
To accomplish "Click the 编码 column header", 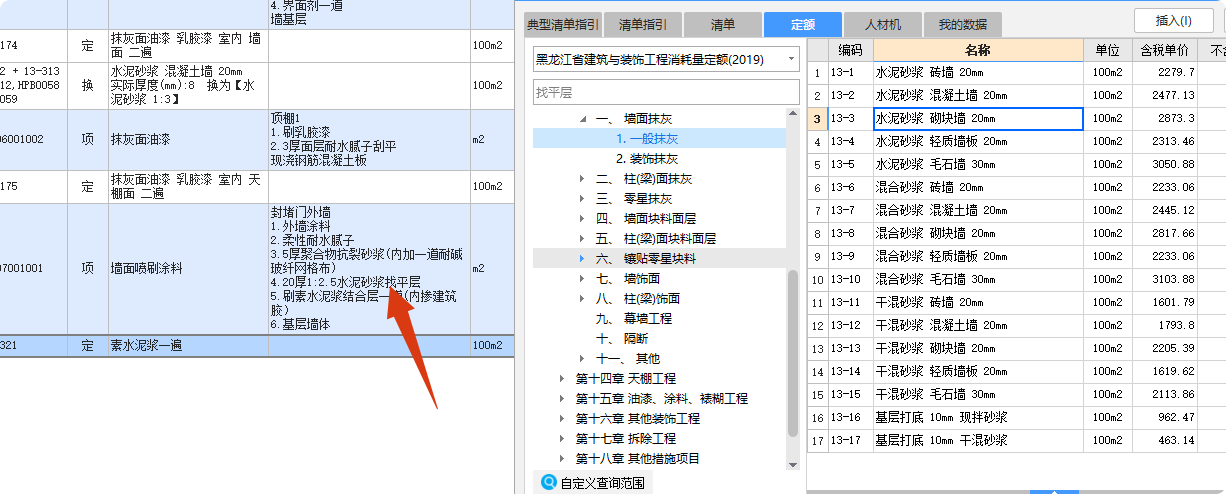I will (x=850, y=50).
